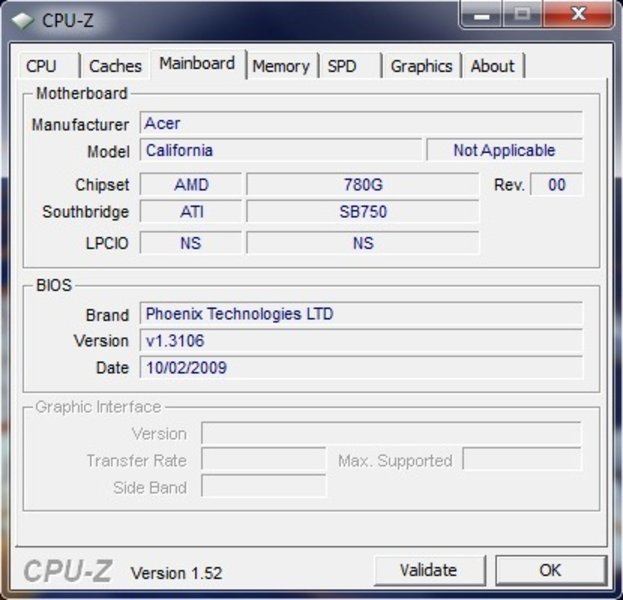
Task: Click the Not Applicable model field
Action: pos(505,150)
